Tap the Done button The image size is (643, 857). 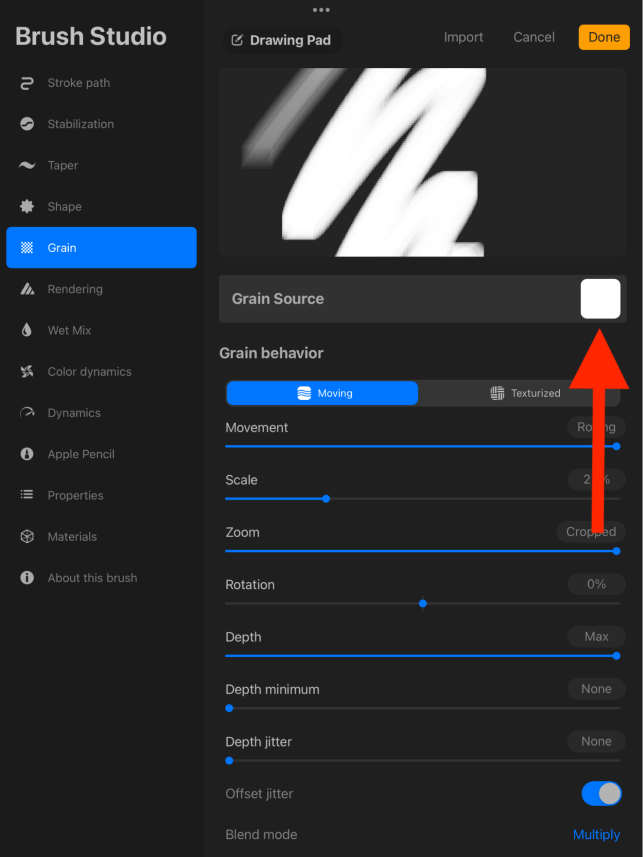(604, 37)
